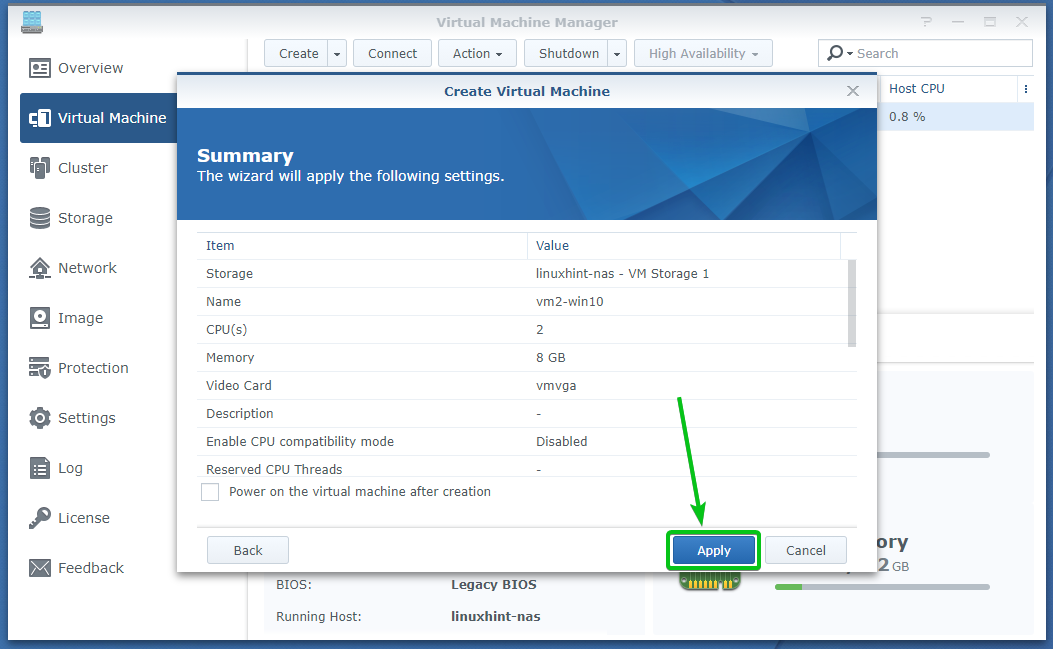Image resolution: width=1053 pixels, height=649 pixels.
Task: Enable power on after creation checkbox
Action: click(210, 492)
